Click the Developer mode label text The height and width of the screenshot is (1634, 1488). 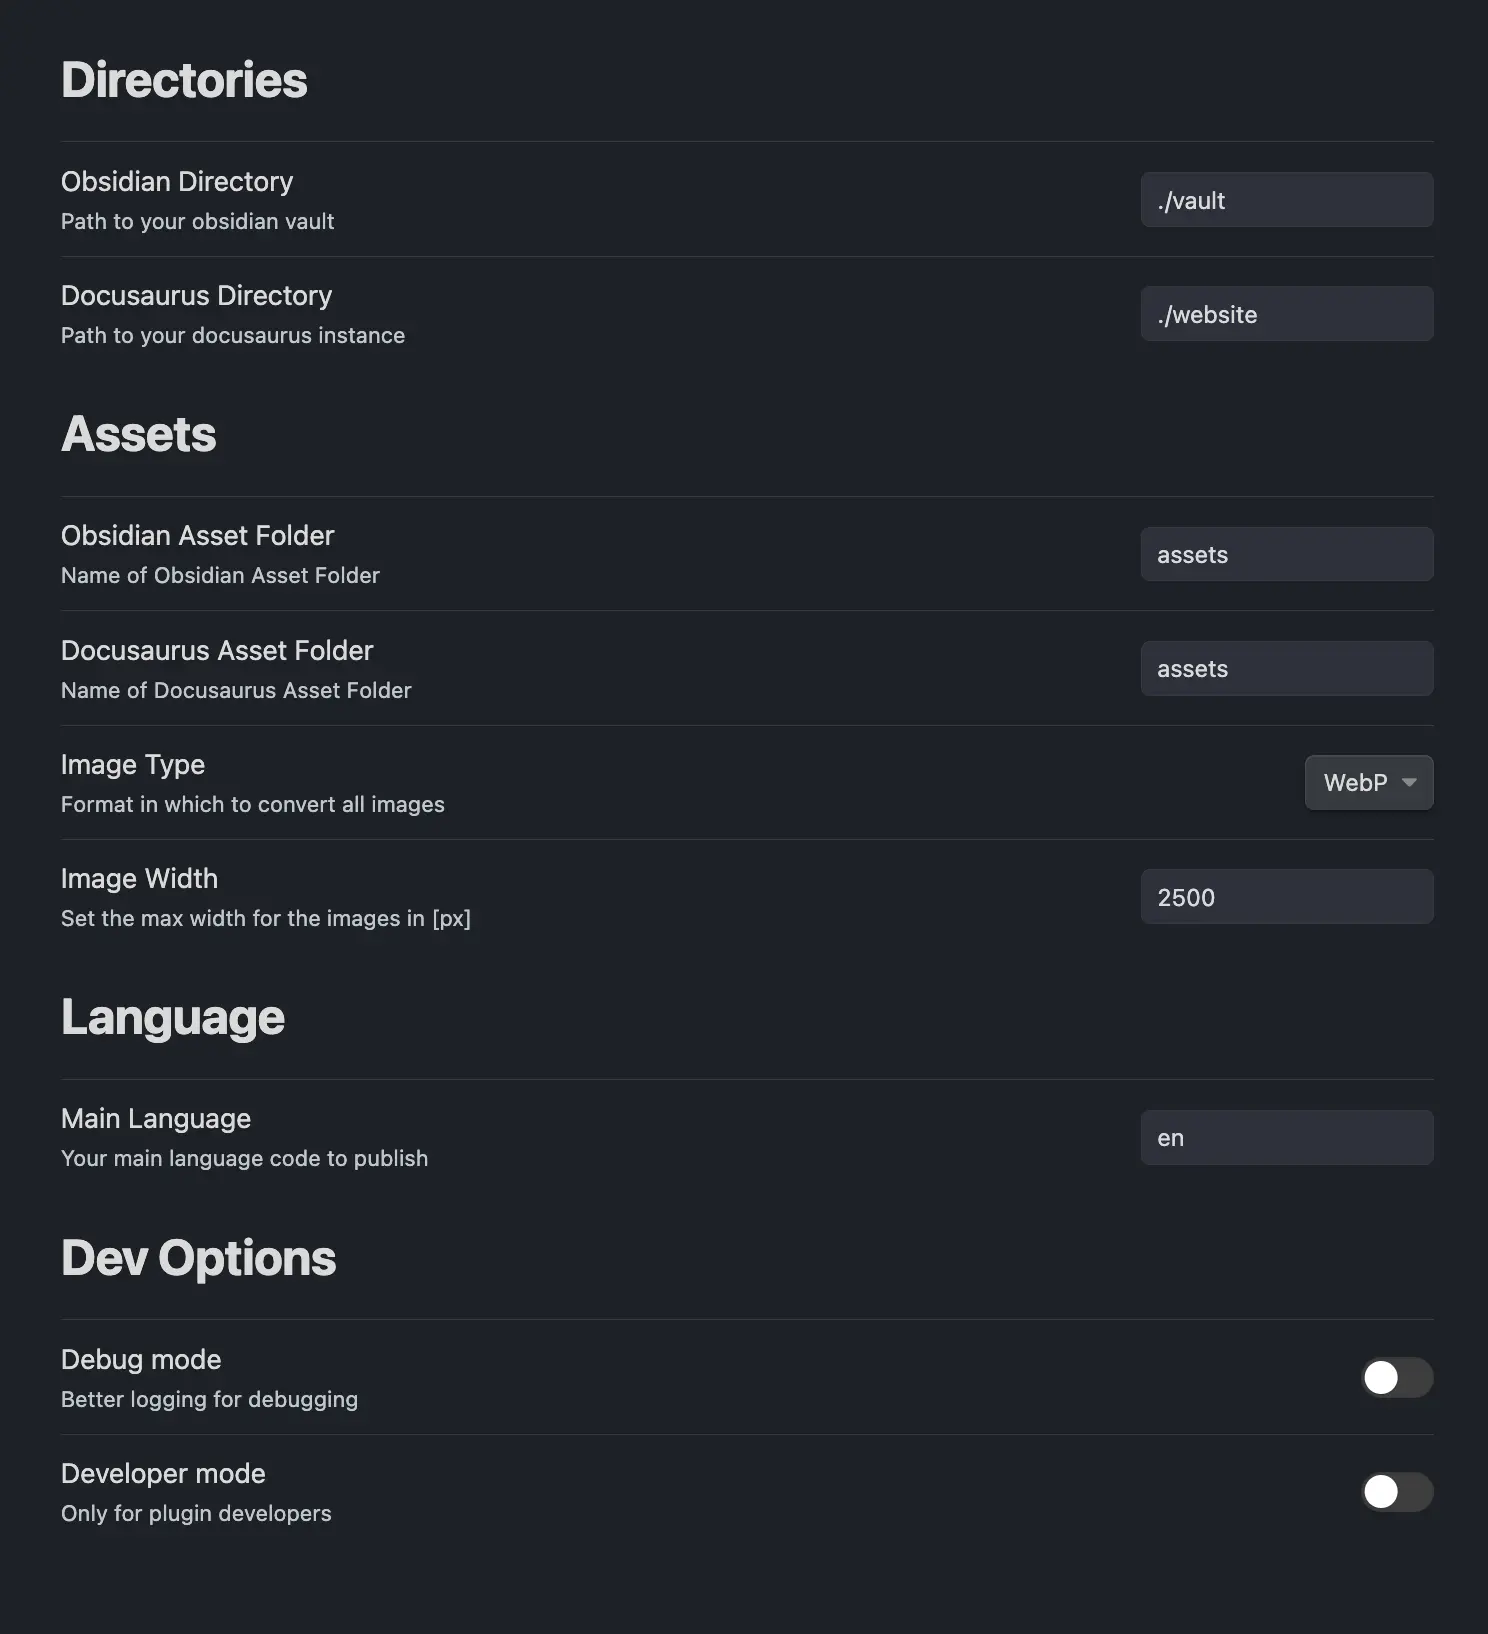click(x=163, y=1473)
